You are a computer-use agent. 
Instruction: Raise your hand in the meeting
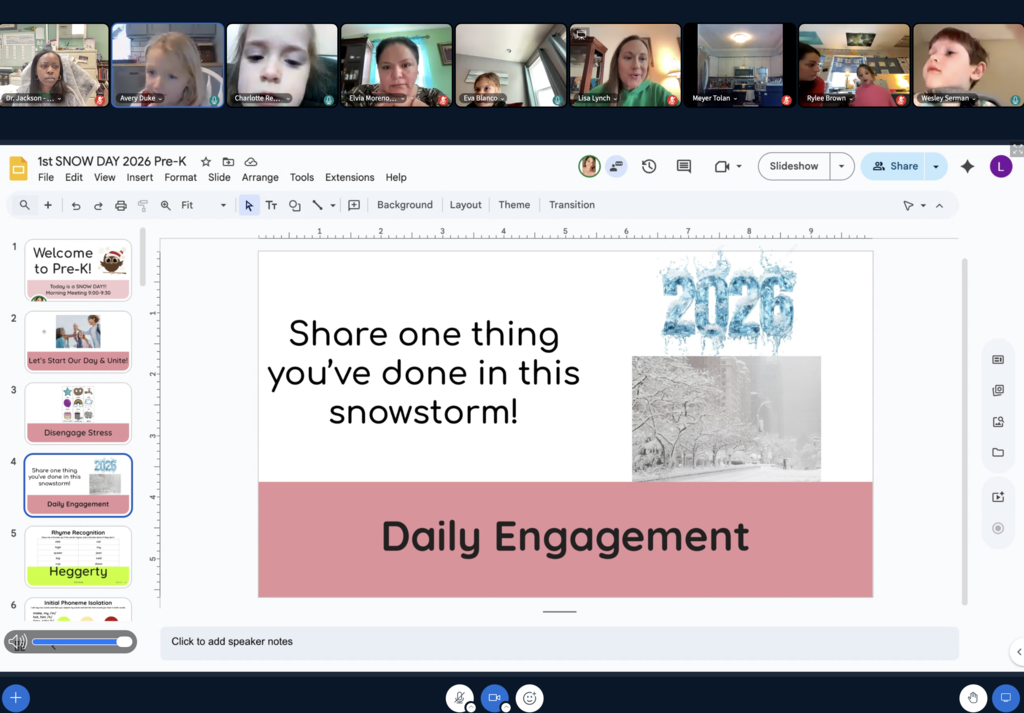point(972,697)
